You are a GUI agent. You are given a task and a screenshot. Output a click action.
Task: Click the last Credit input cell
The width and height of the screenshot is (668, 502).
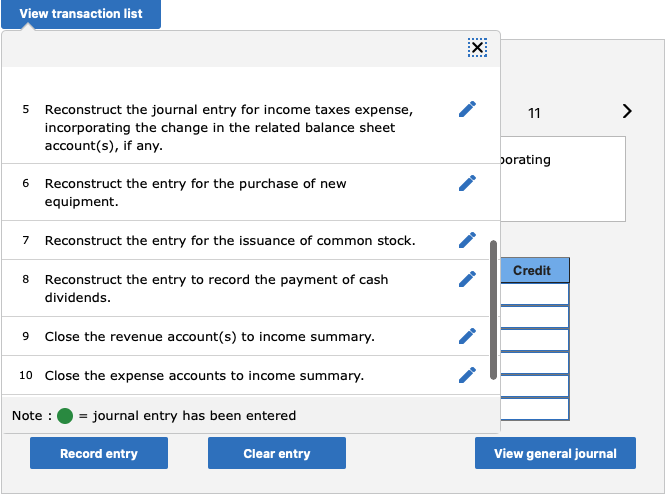coord(535,409)
